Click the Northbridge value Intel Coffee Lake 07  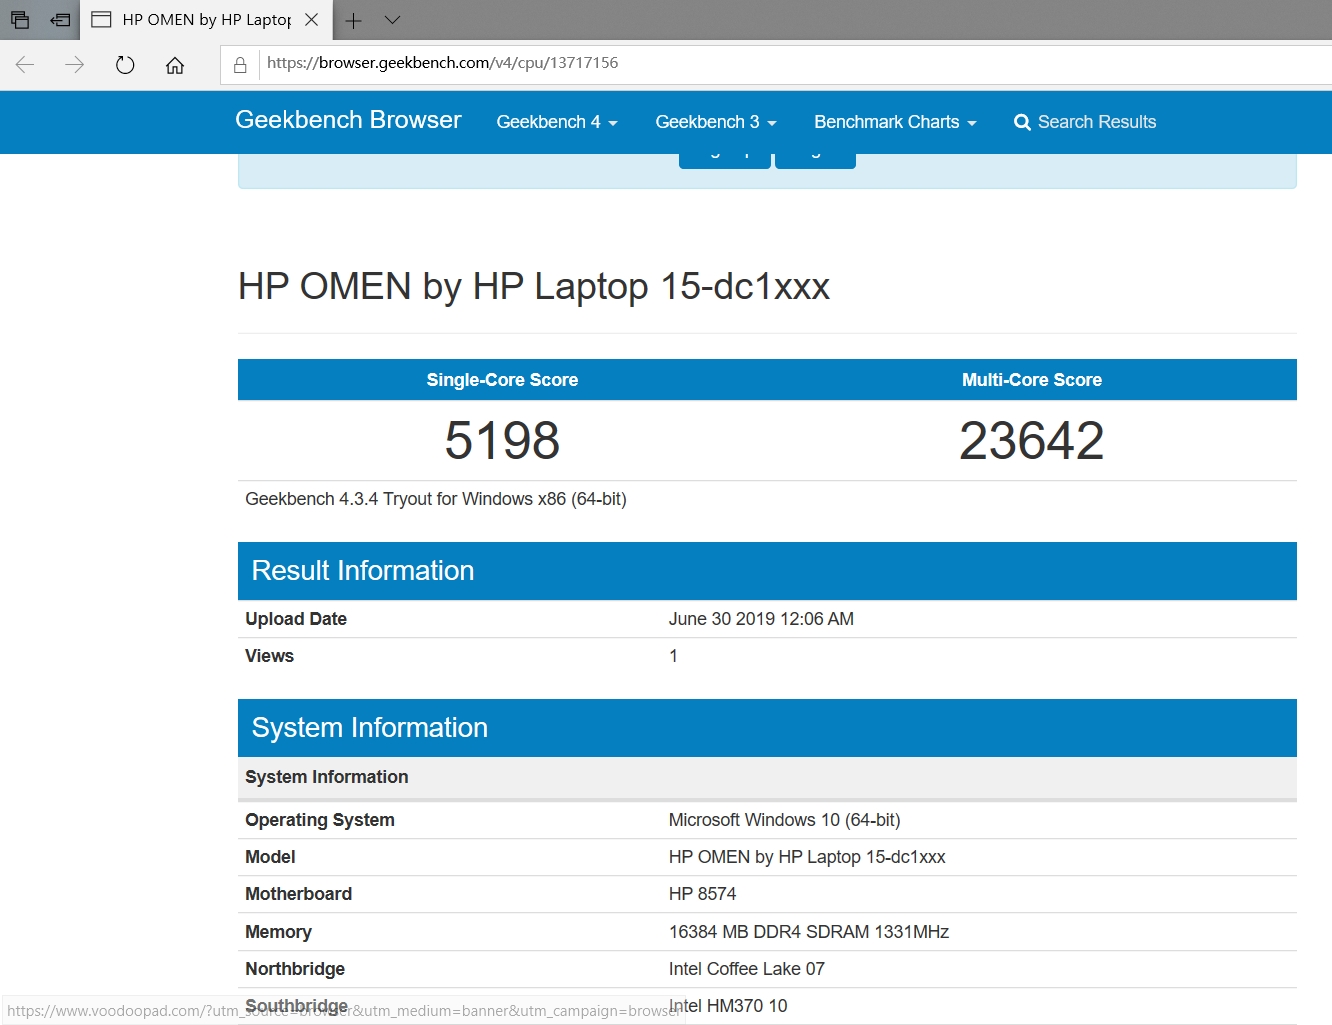(x=747, y=969)
